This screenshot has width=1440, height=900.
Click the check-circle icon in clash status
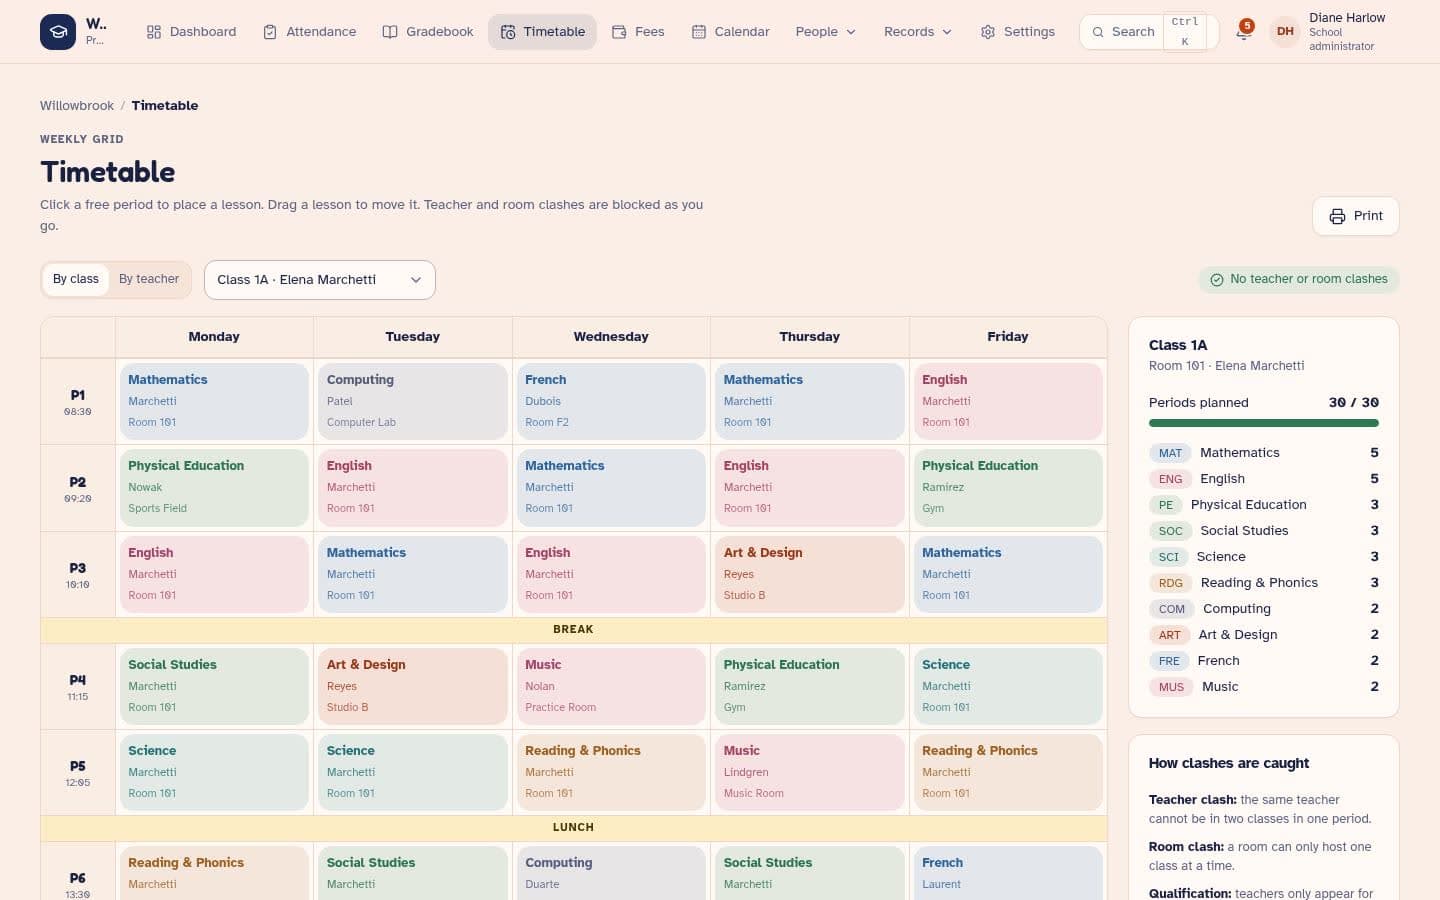(x=1217, y=280)
